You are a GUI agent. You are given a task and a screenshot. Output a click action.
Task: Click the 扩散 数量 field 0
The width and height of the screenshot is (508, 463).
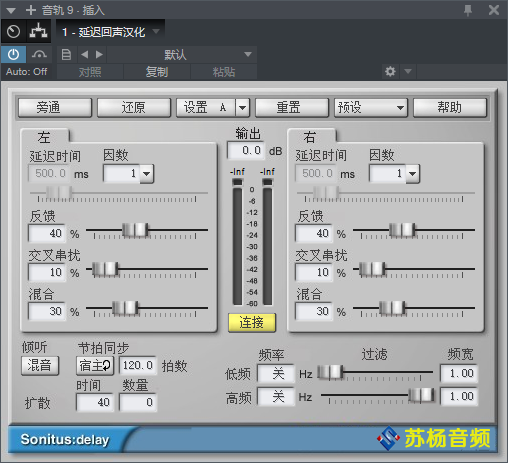coord(138,402)
